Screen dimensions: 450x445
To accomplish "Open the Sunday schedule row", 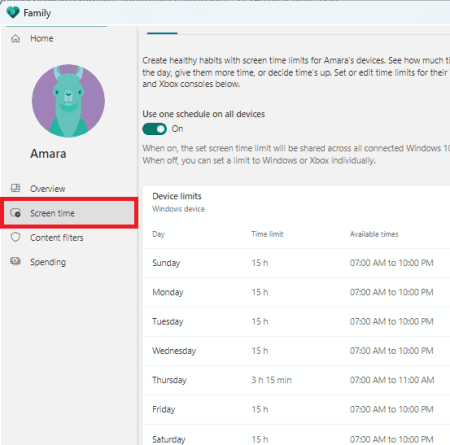I will [x=296, y=263].
